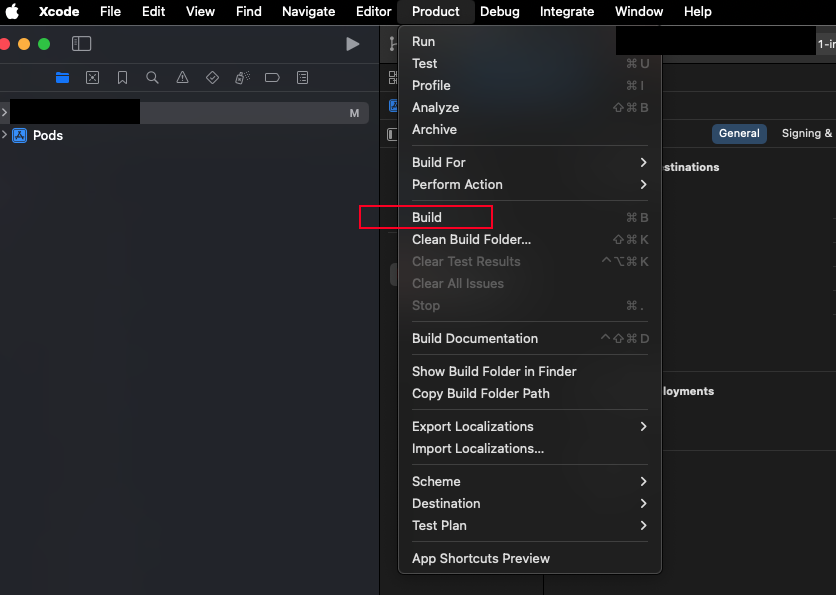The width and height of the screenshot is (836, 595).
Task: Open the Editor menu
Action: point(374,11)
